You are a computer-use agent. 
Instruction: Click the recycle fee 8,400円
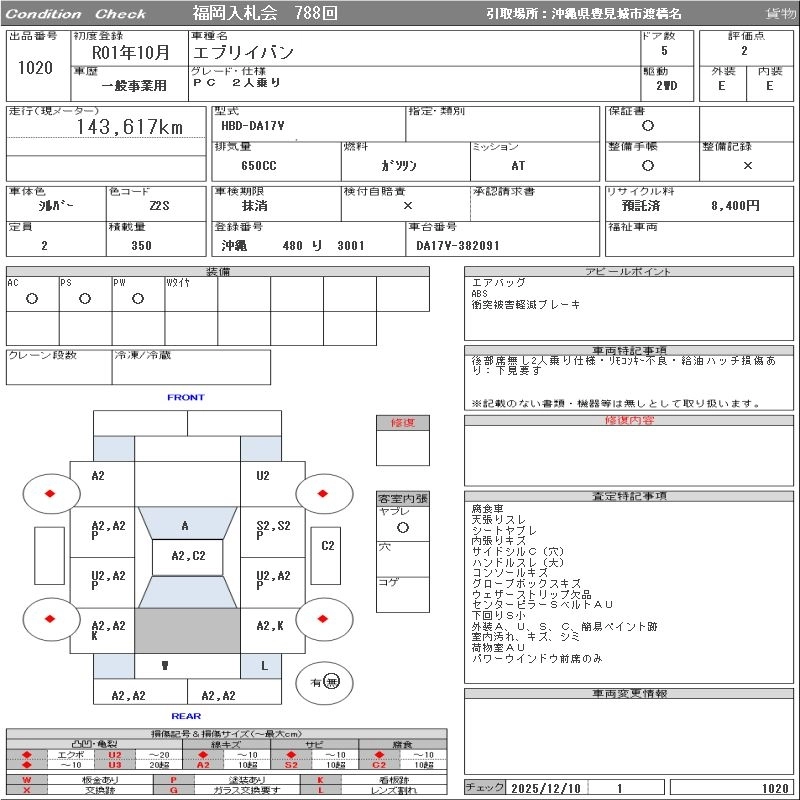point(735,205)
